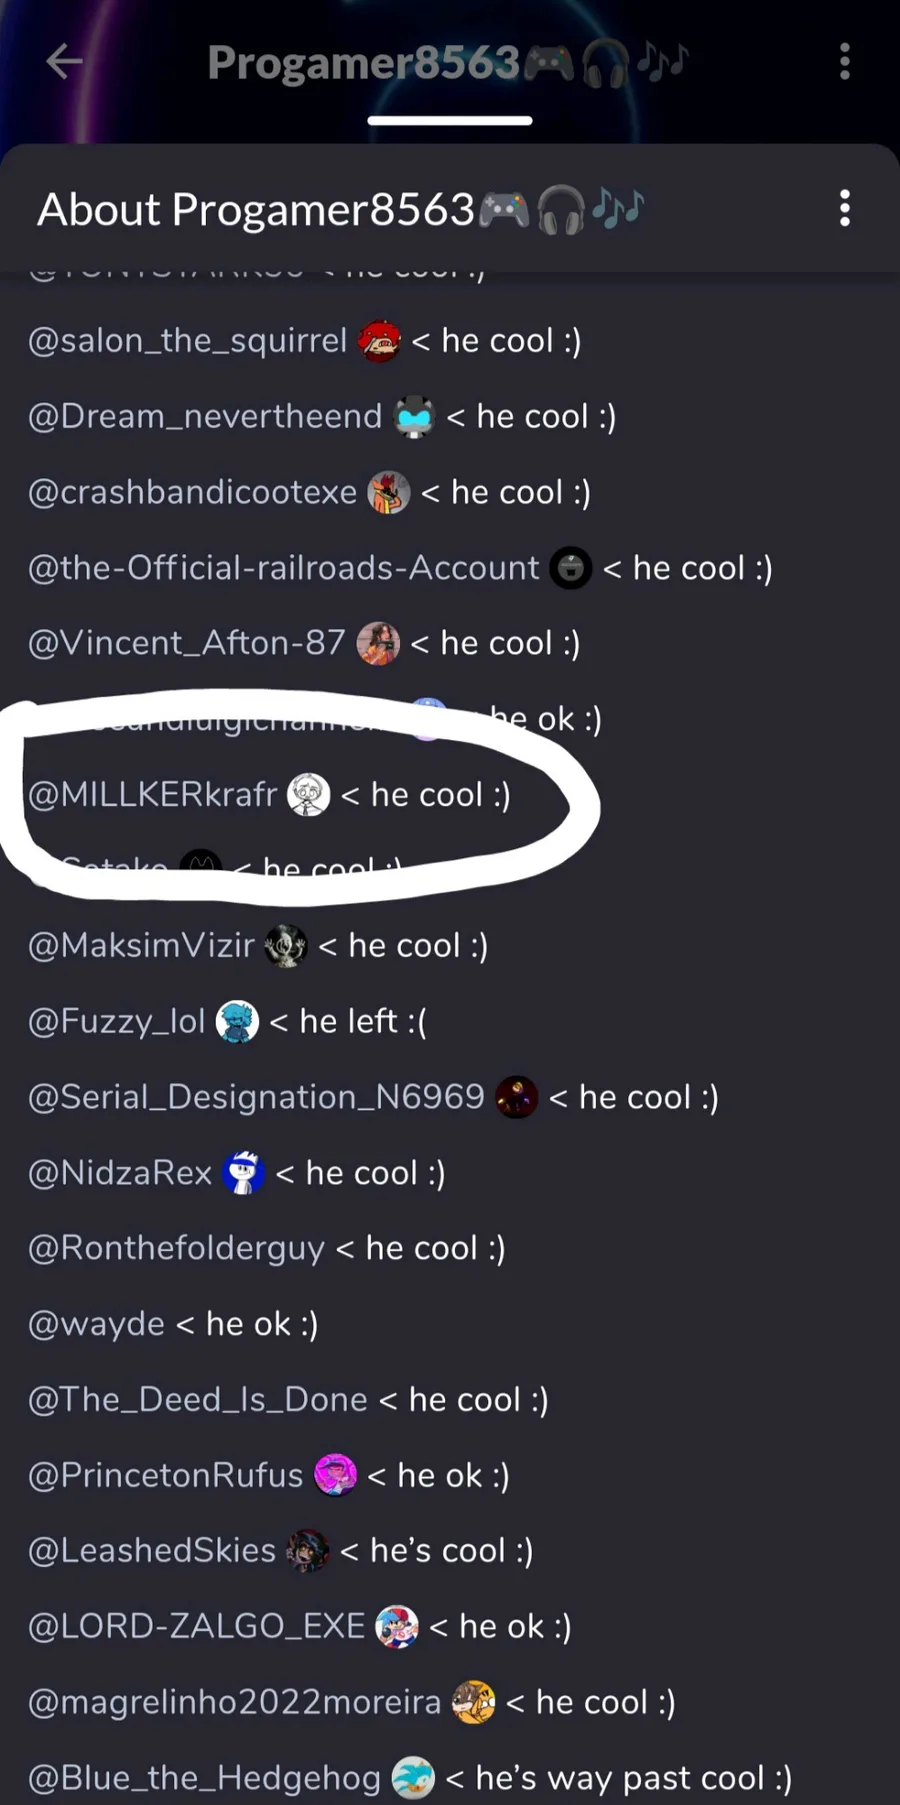Click the salon_the_squirrel avatar icon
The image size is (900, 1805).
(380, 341)
